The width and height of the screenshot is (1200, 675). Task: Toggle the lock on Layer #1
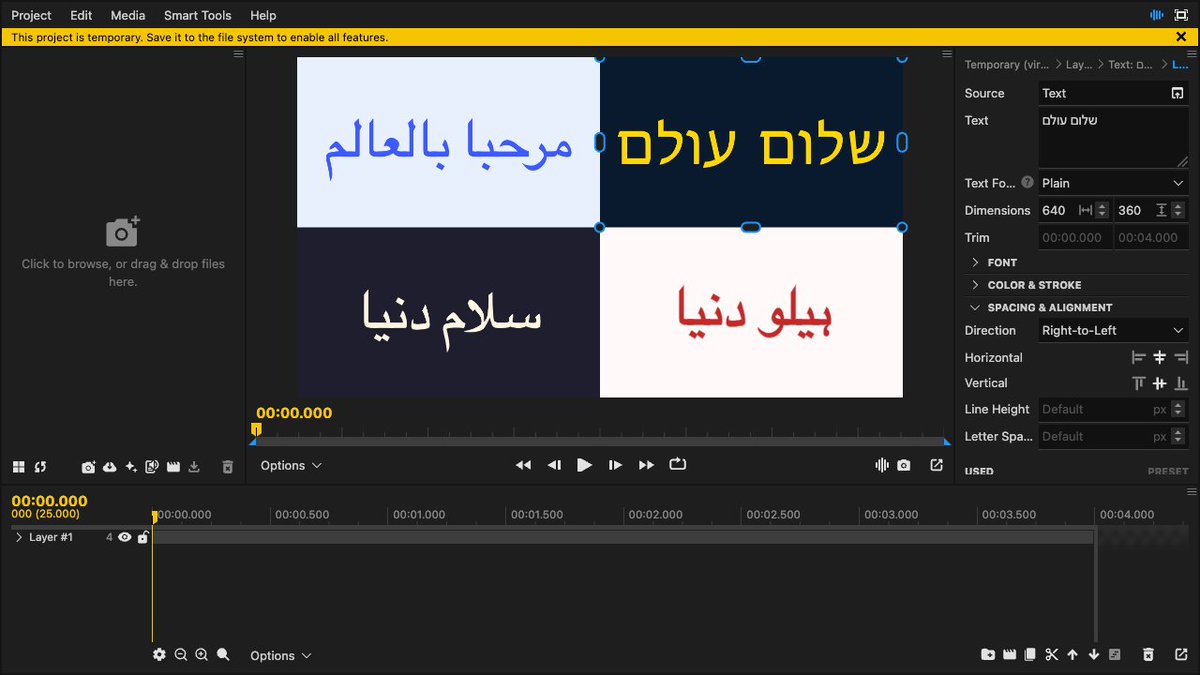[143, 537]
